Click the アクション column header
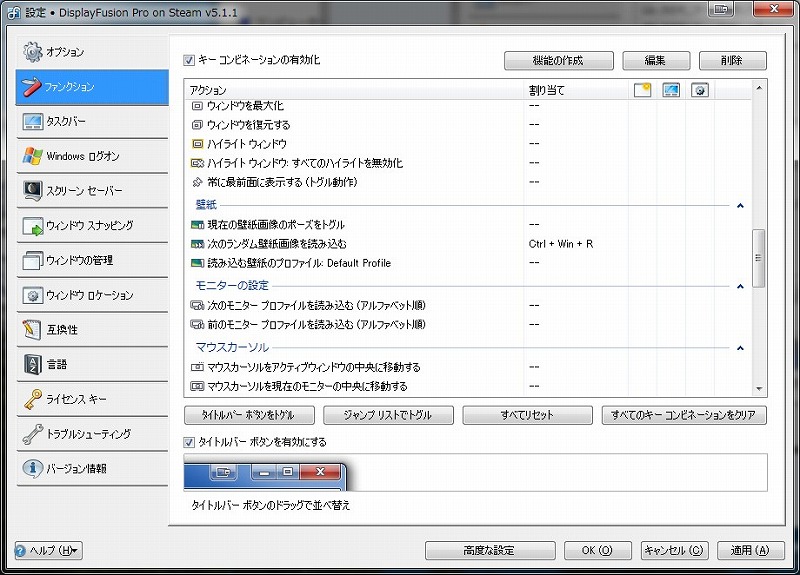800x575 pixels. (x=354, y=90)
